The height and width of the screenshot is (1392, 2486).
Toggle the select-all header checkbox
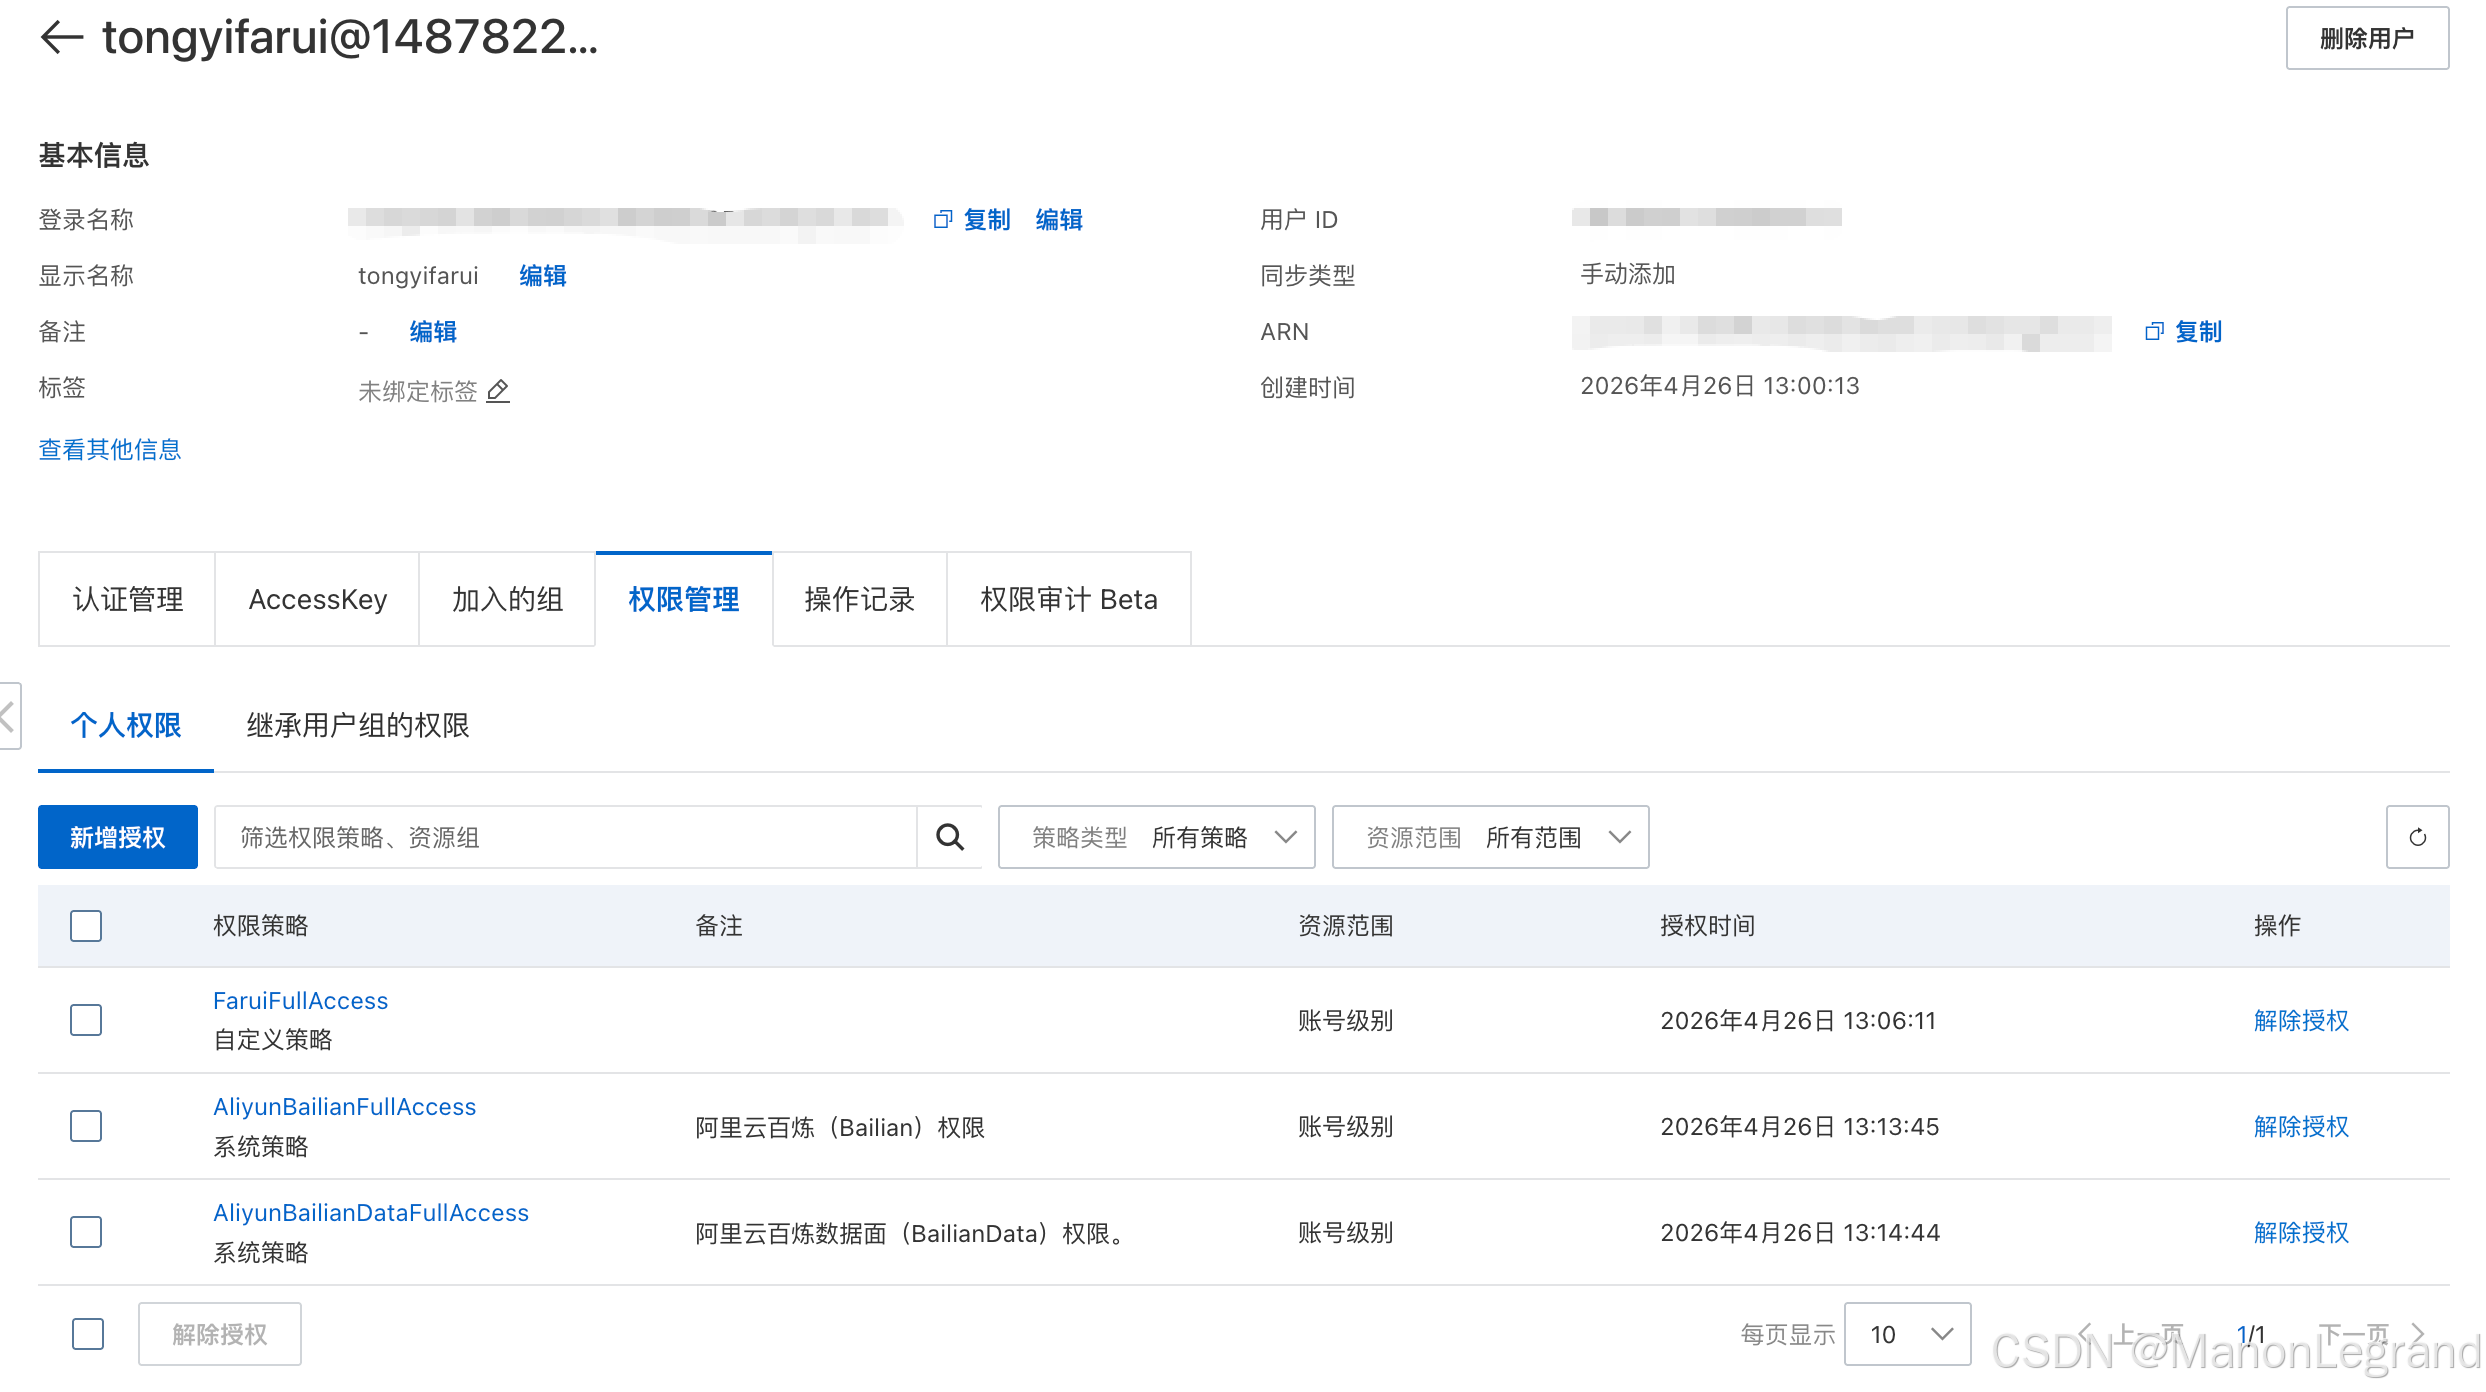pyautogui.click(x=86, y=926)
